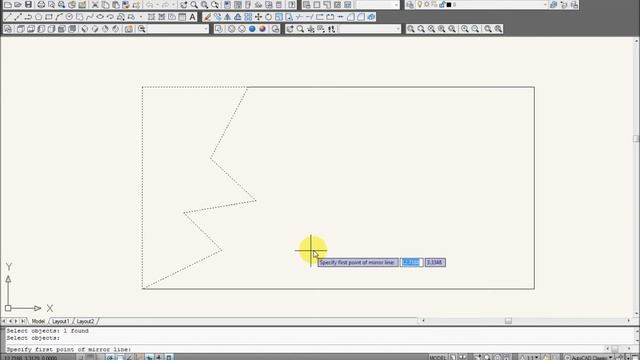Select the Rectangle draw tool
The width and height of the screenshot is (640, 360).
[49, 17]
